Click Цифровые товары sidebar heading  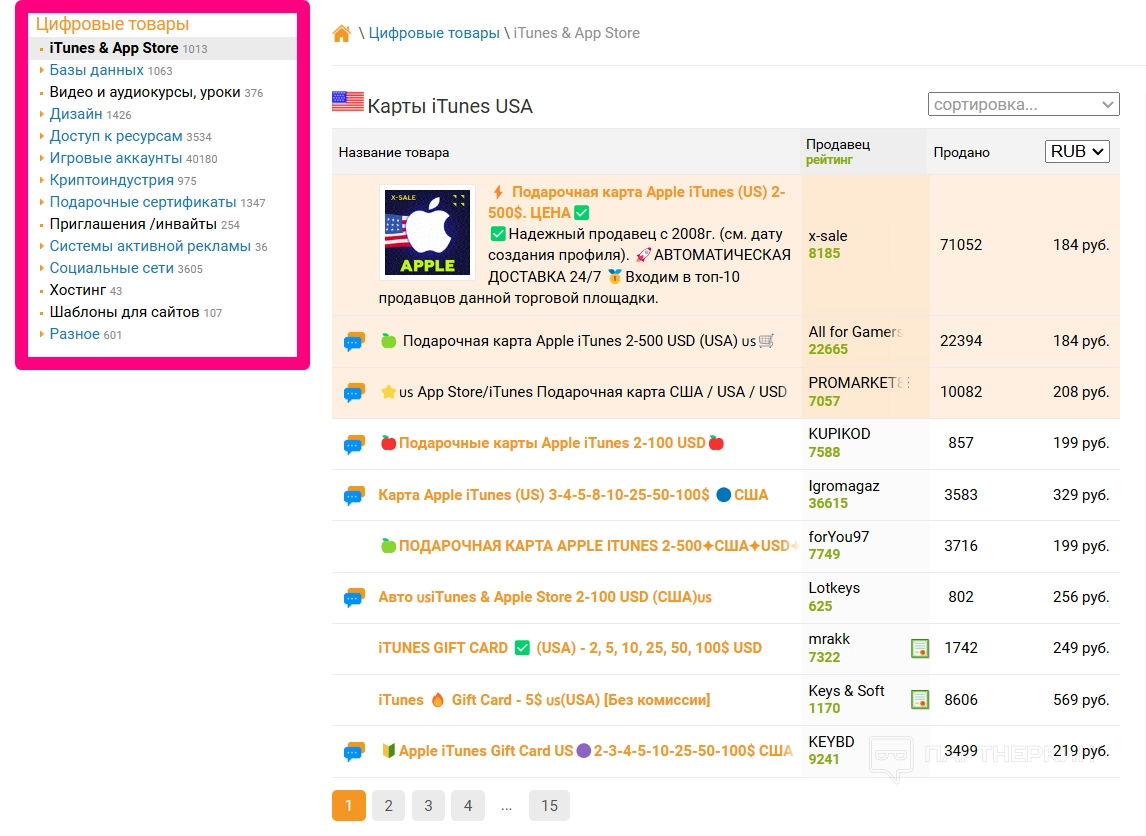click(x=113, y=24)
